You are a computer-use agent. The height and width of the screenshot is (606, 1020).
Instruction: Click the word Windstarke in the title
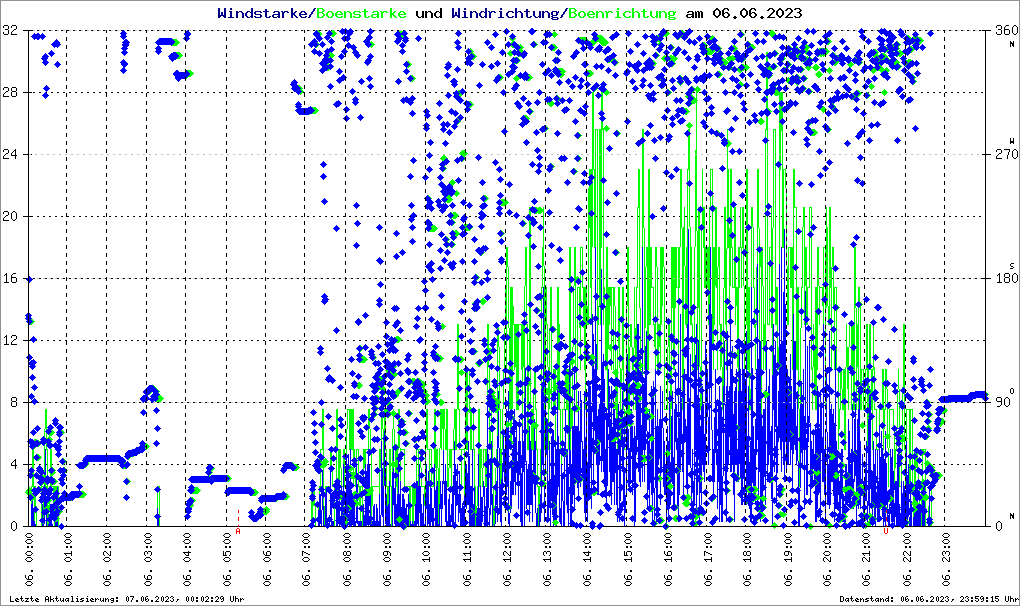click(x=262, y=13)
